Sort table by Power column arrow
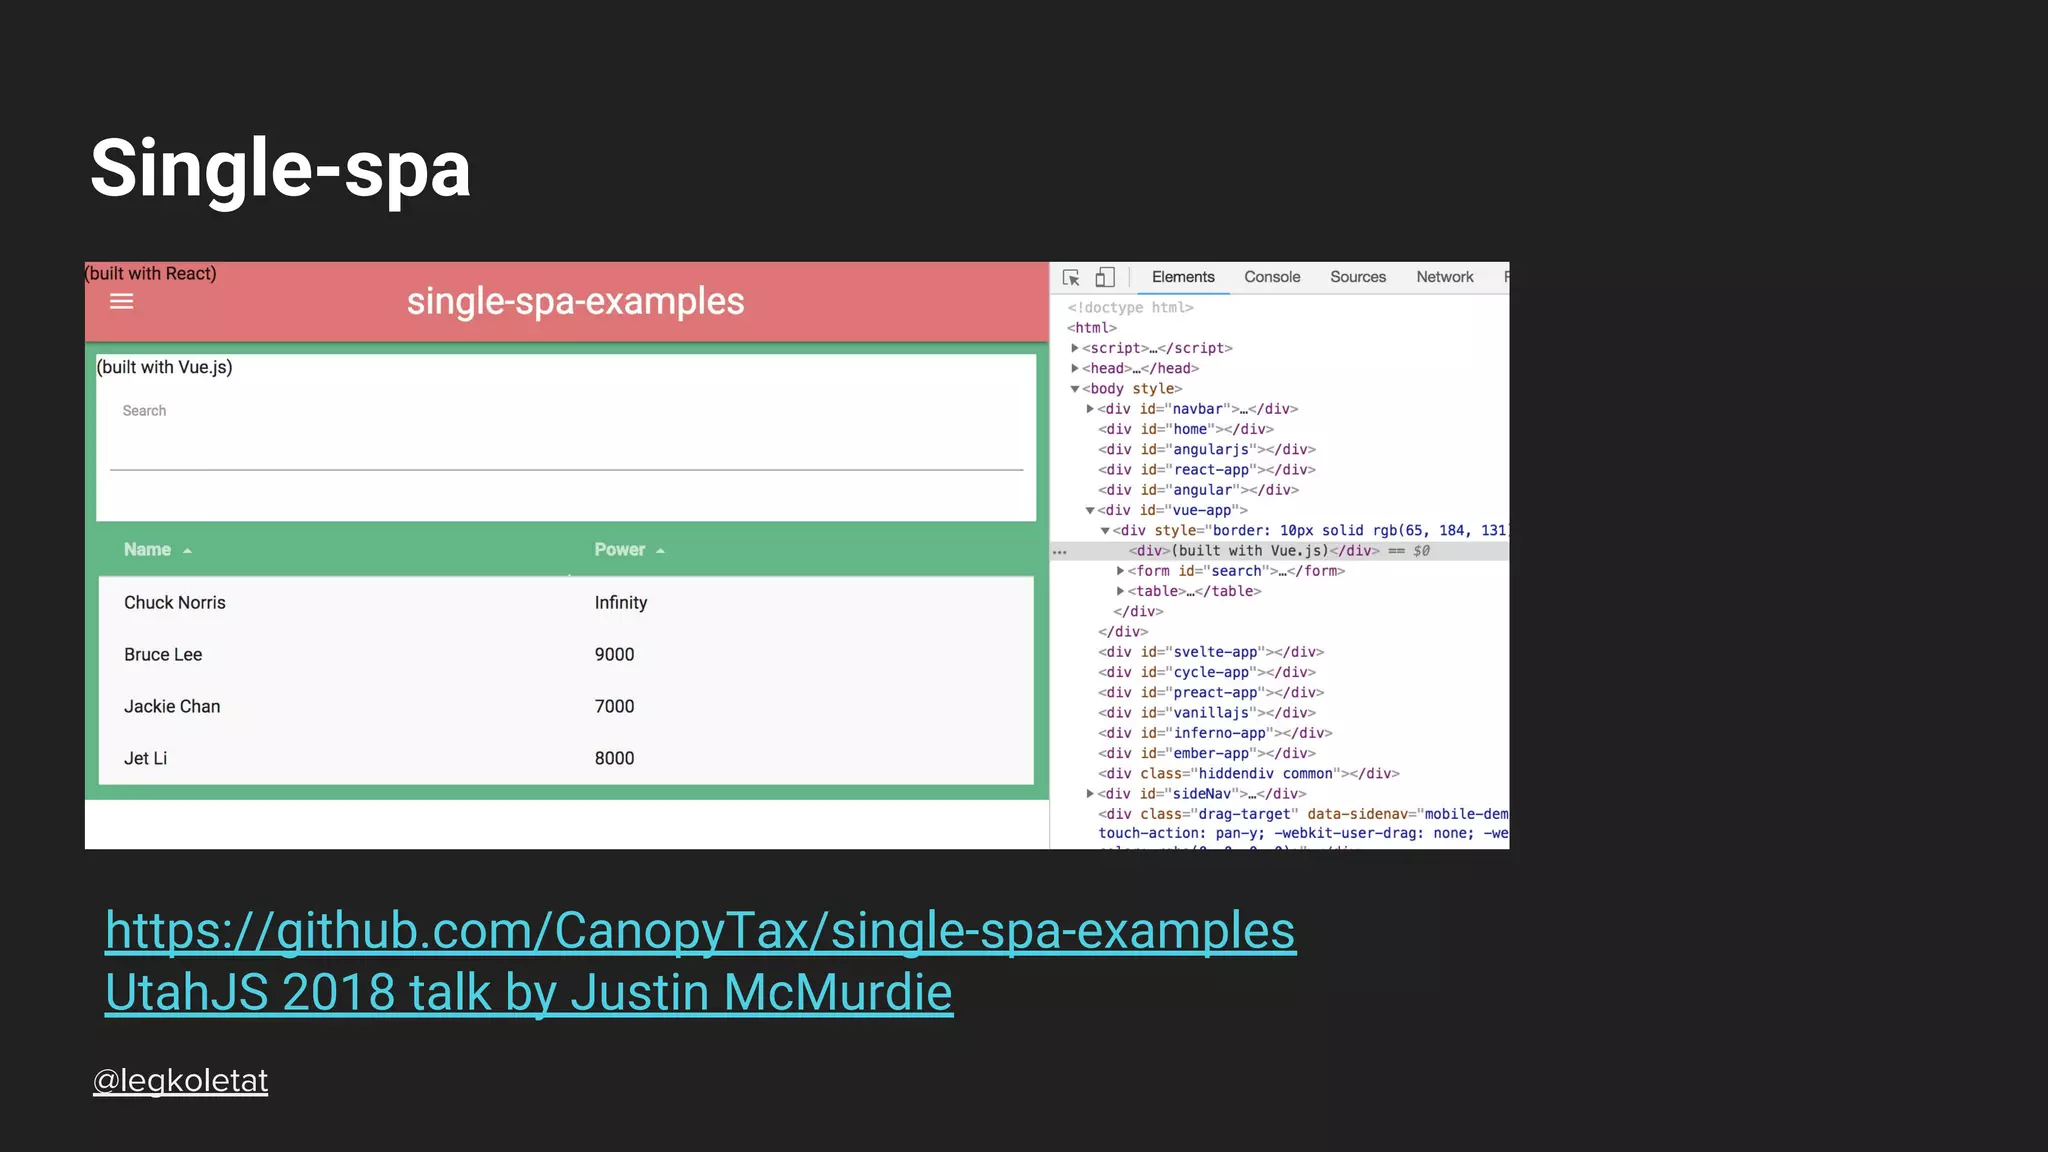 [x=660, y=551]
